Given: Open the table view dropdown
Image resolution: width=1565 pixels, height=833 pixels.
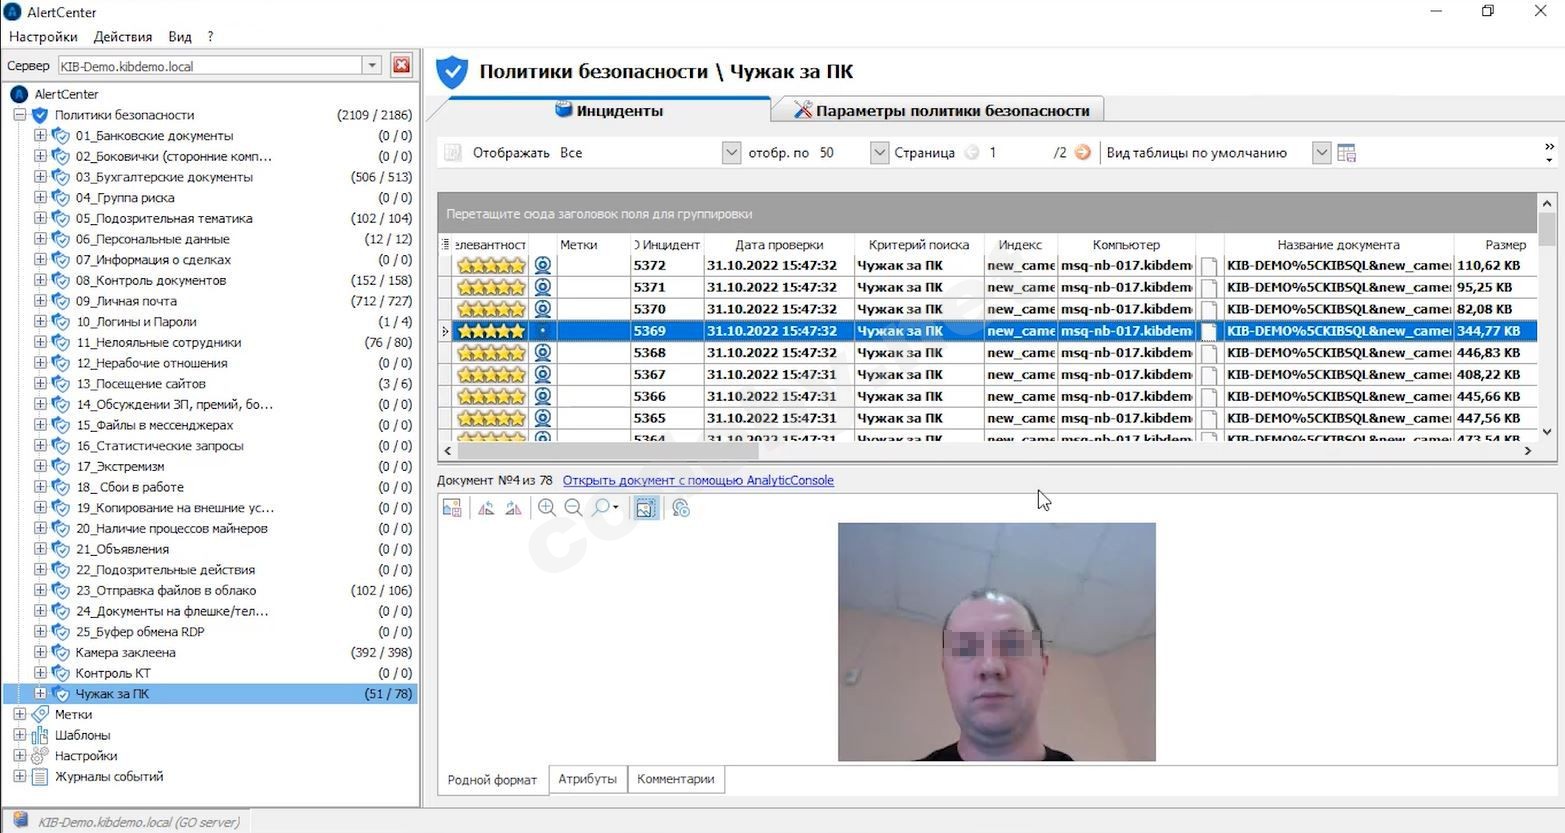Looking at the screenshot, I should click(1321, 153).
